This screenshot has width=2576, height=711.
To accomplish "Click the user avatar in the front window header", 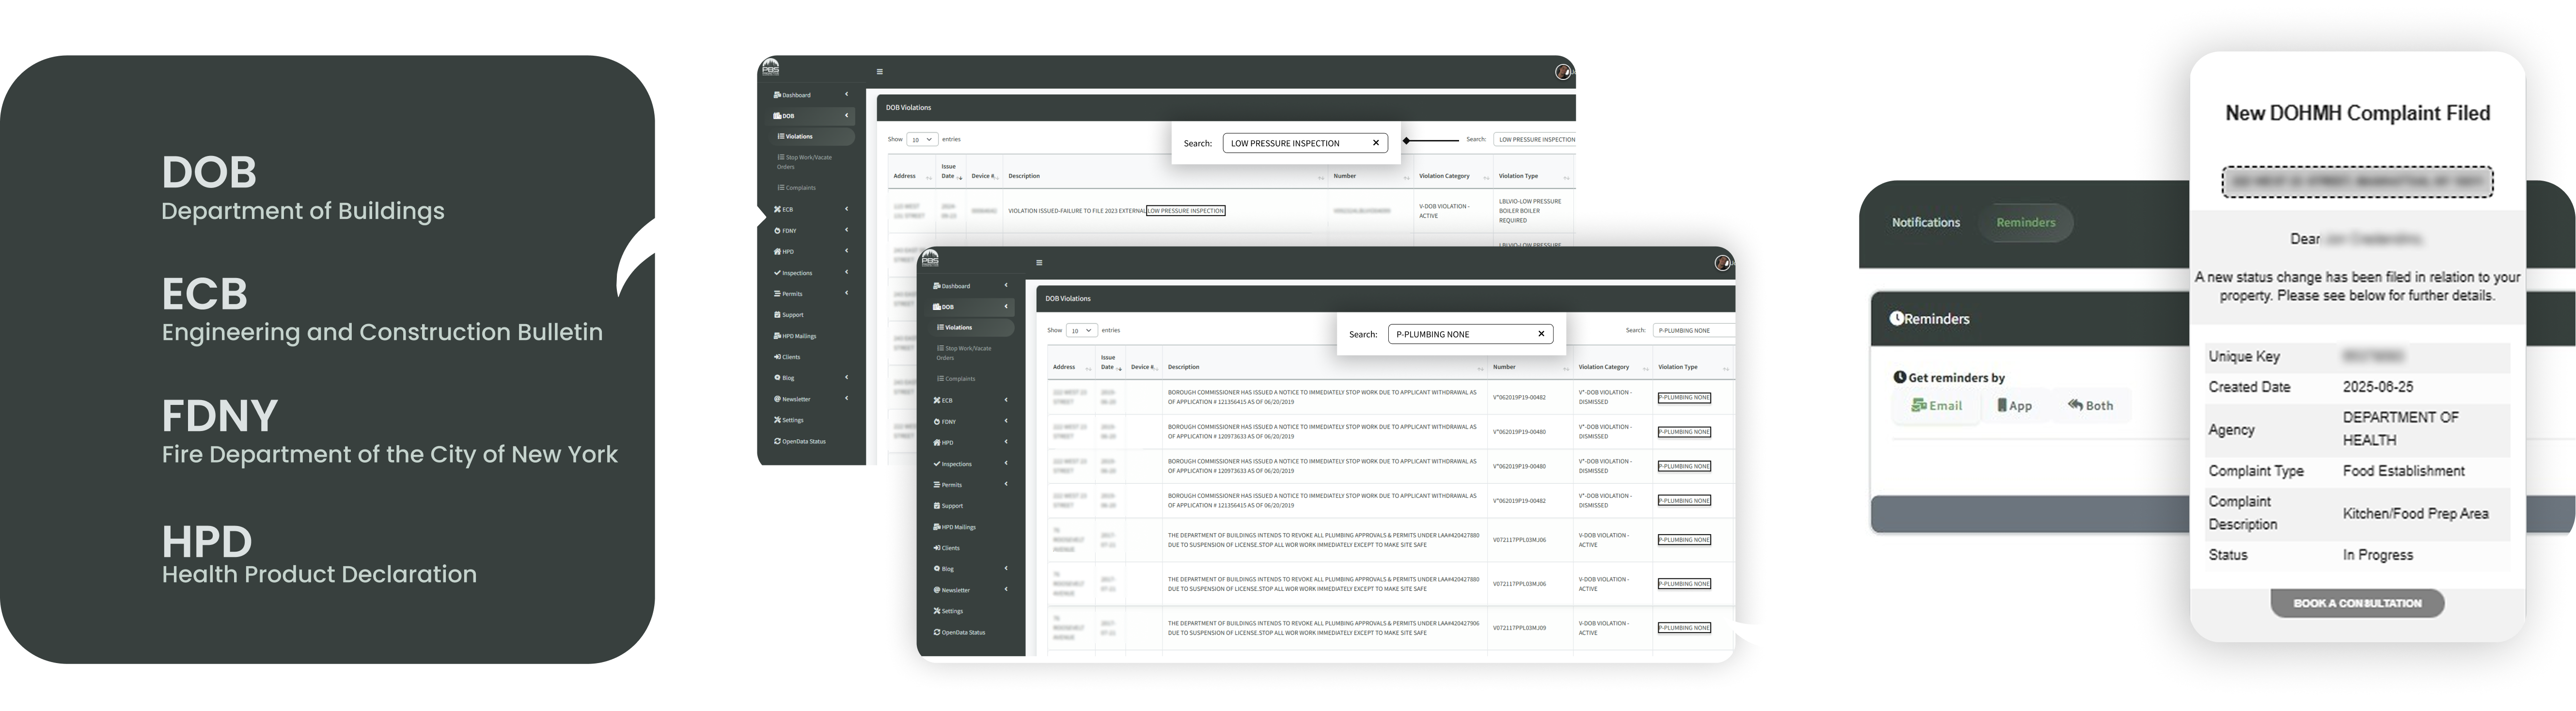I will click(1722, 263).
